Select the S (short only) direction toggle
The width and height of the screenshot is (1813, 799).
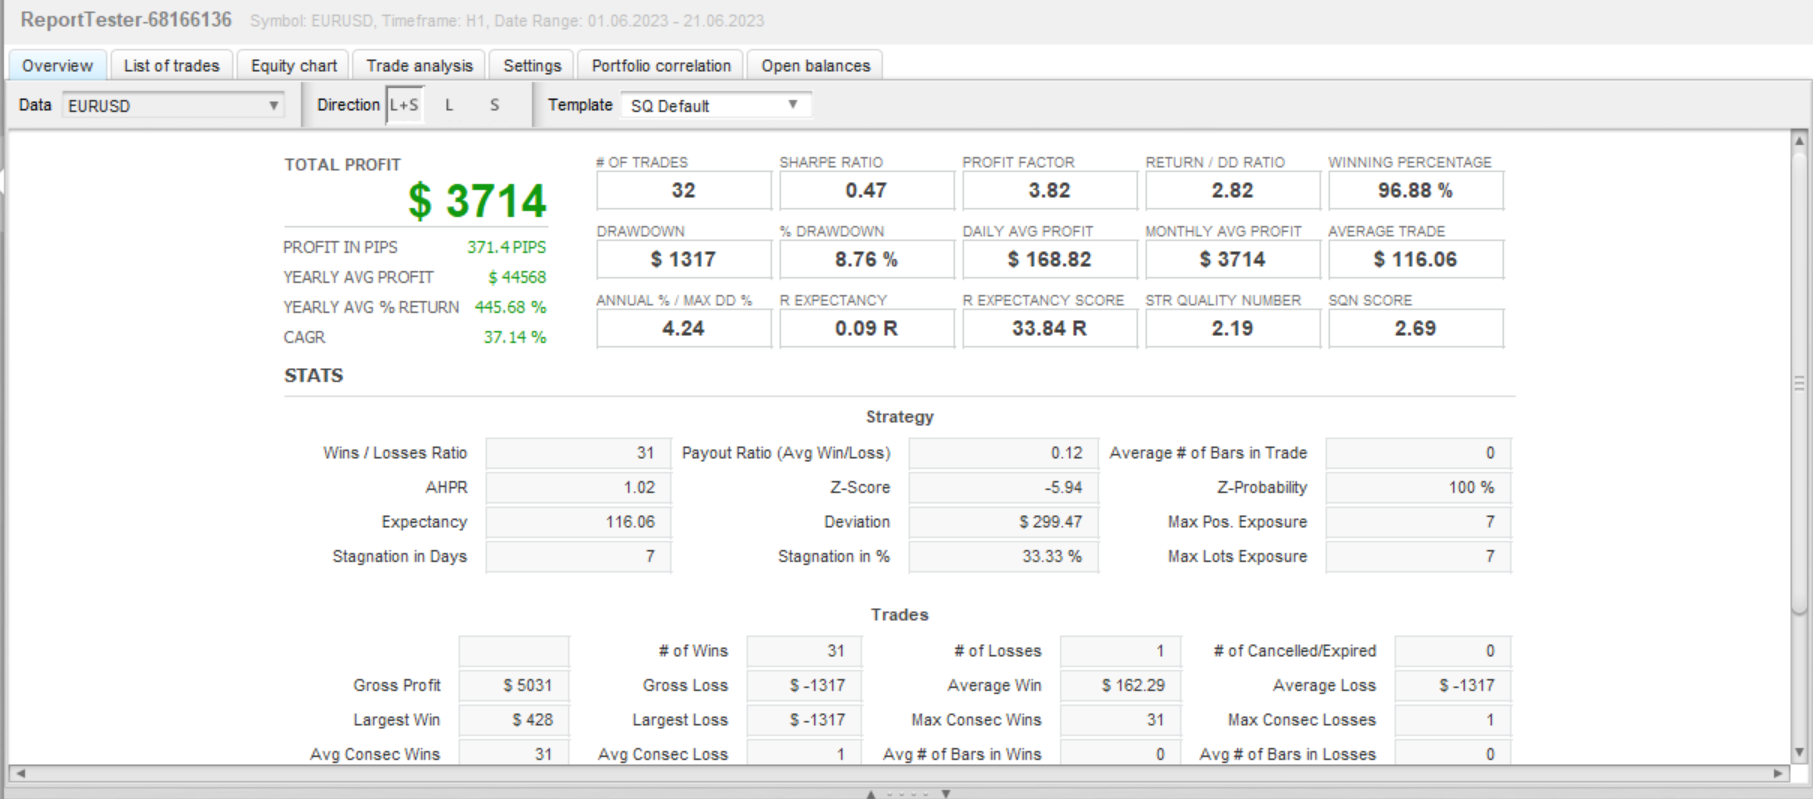tap(494, 105)
